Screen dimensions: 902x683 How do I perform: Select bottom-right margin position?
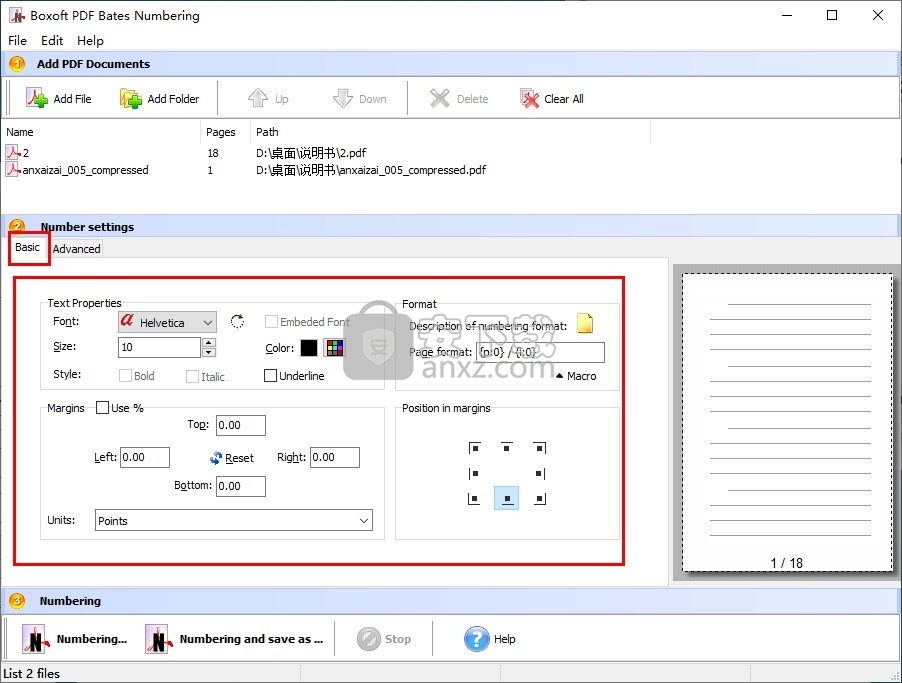click(x=540, y=498)
